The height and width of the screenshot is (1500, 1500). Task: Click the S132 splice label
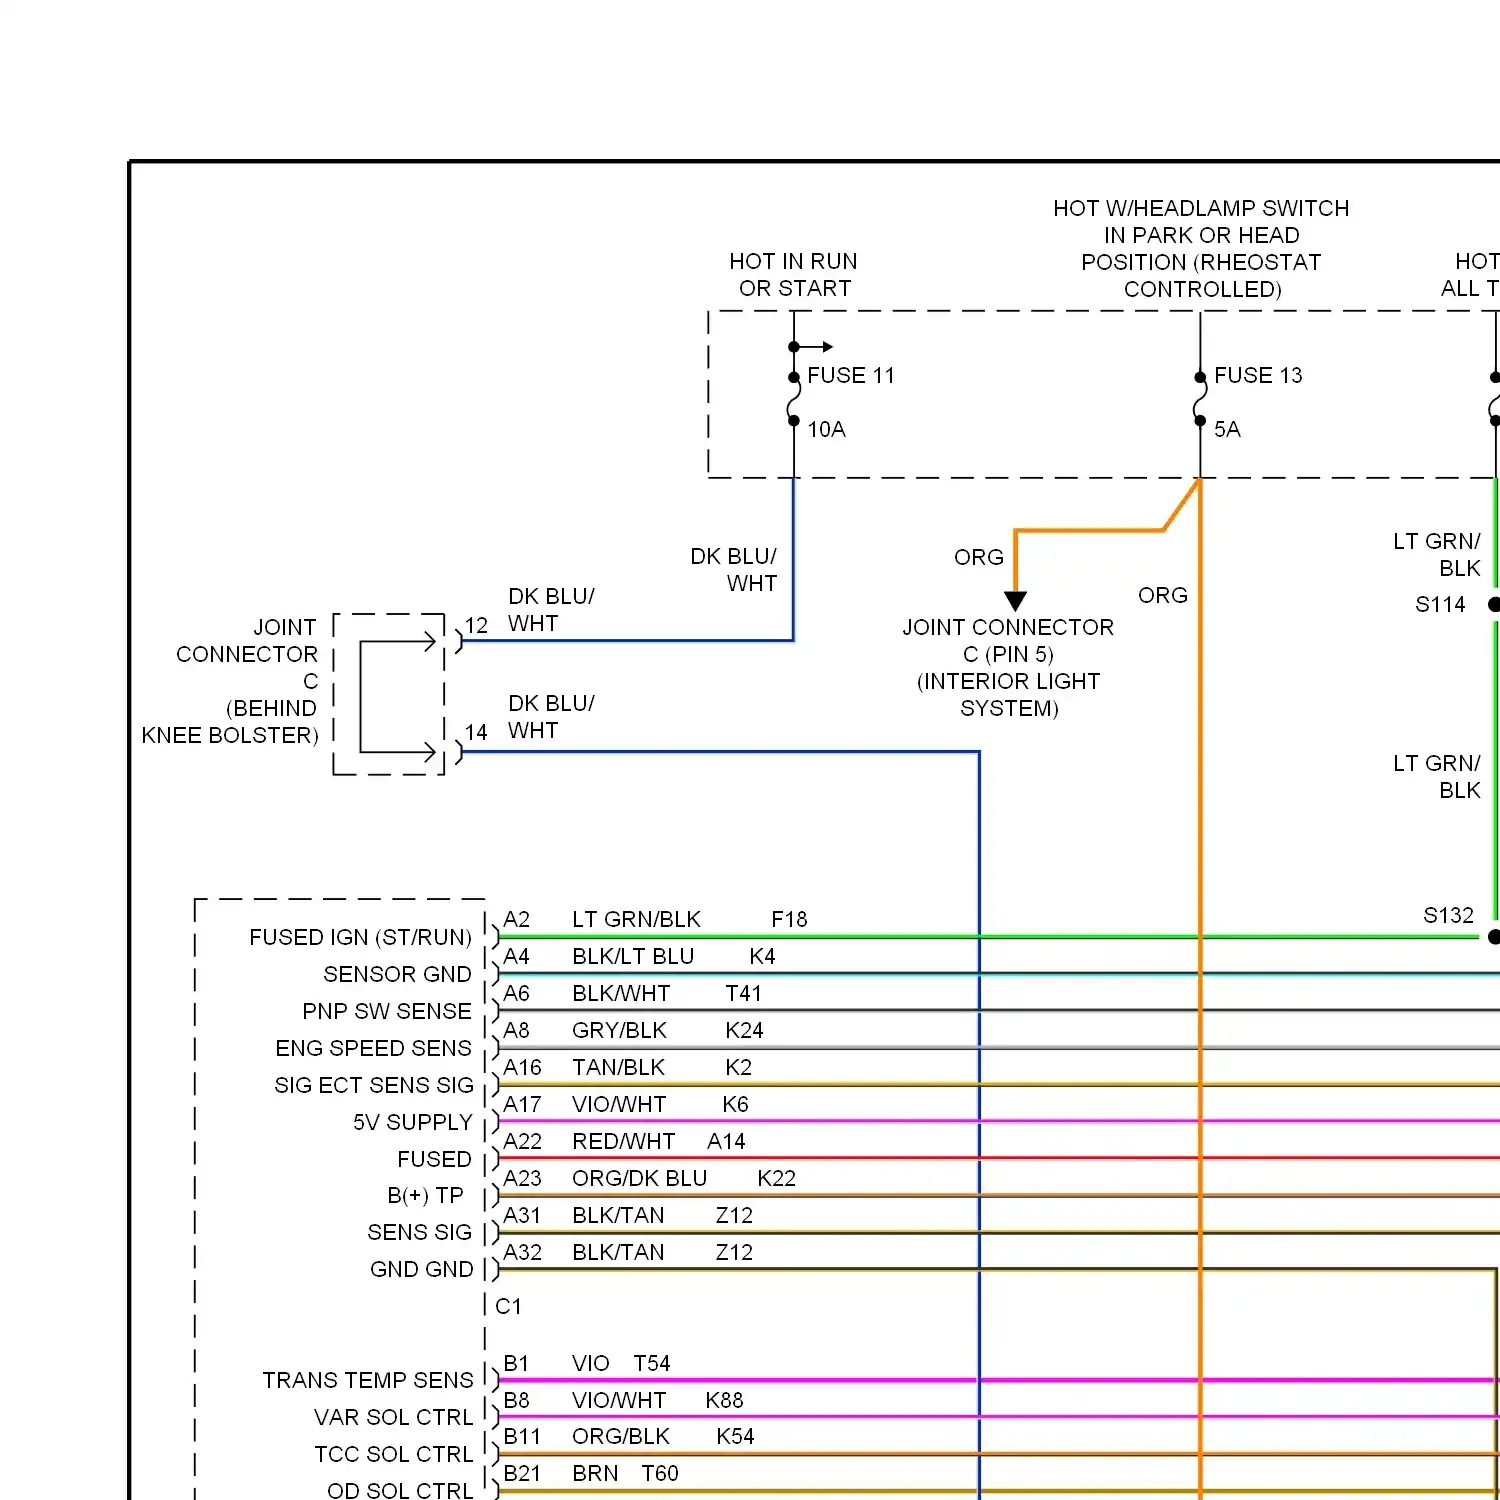1449,915
